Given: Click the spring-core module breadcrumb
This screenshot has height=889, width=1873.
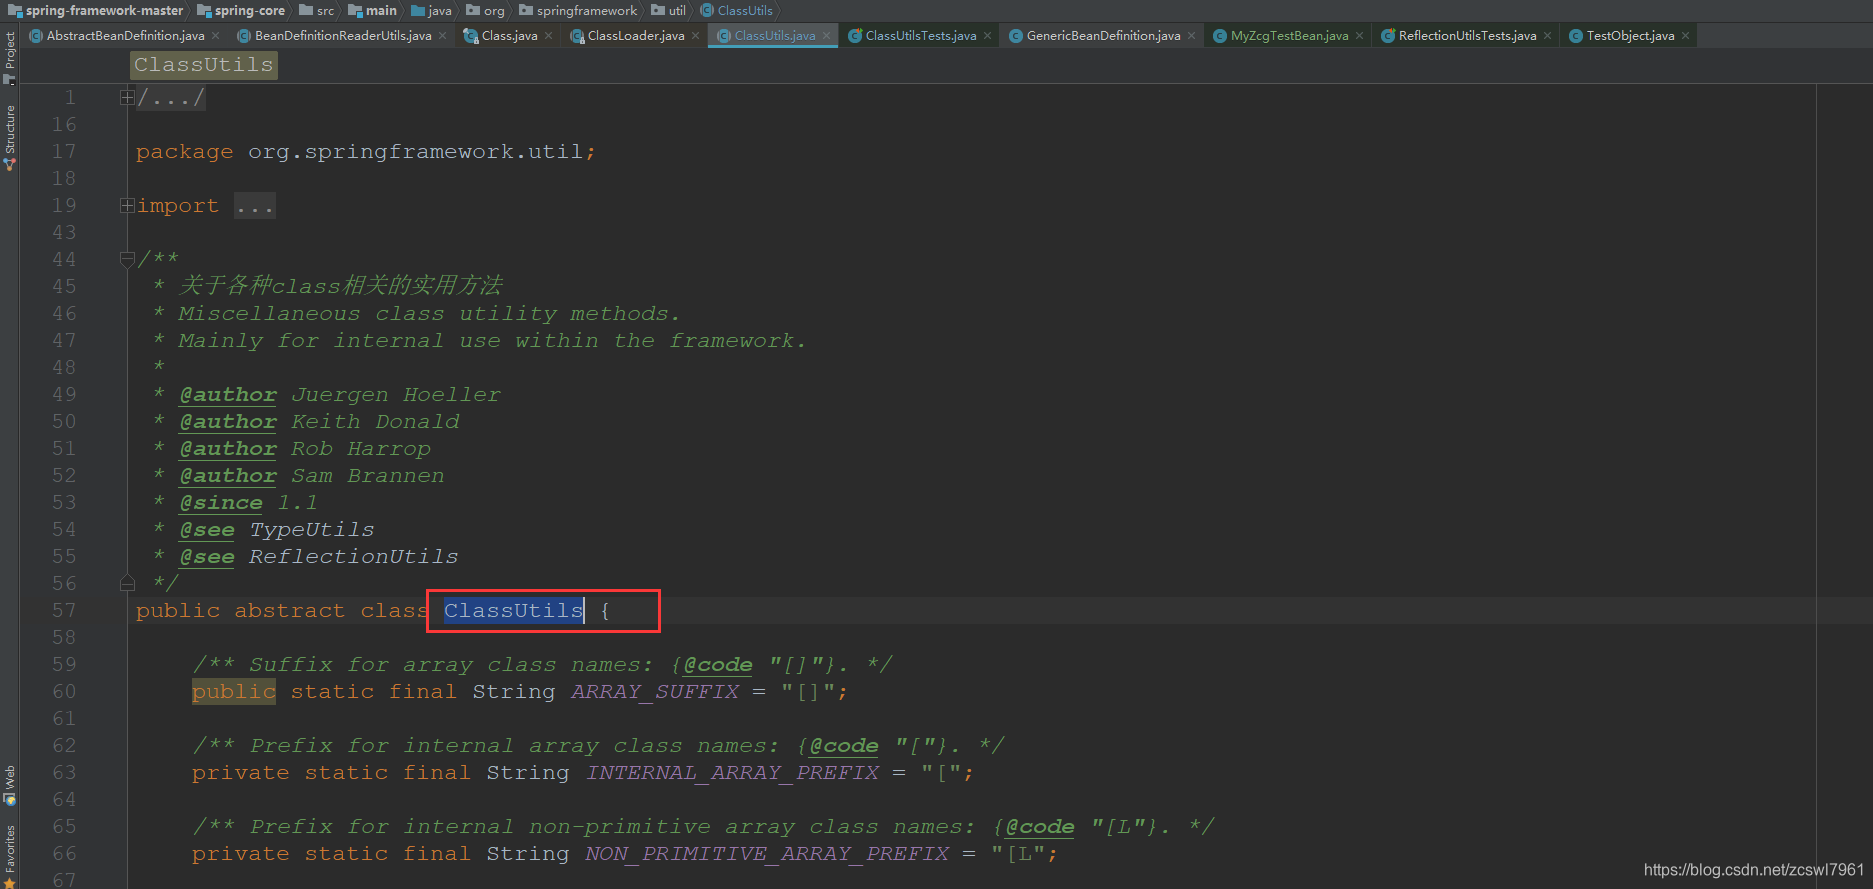Looking at the screenshot, I should [x=241, y=10].
